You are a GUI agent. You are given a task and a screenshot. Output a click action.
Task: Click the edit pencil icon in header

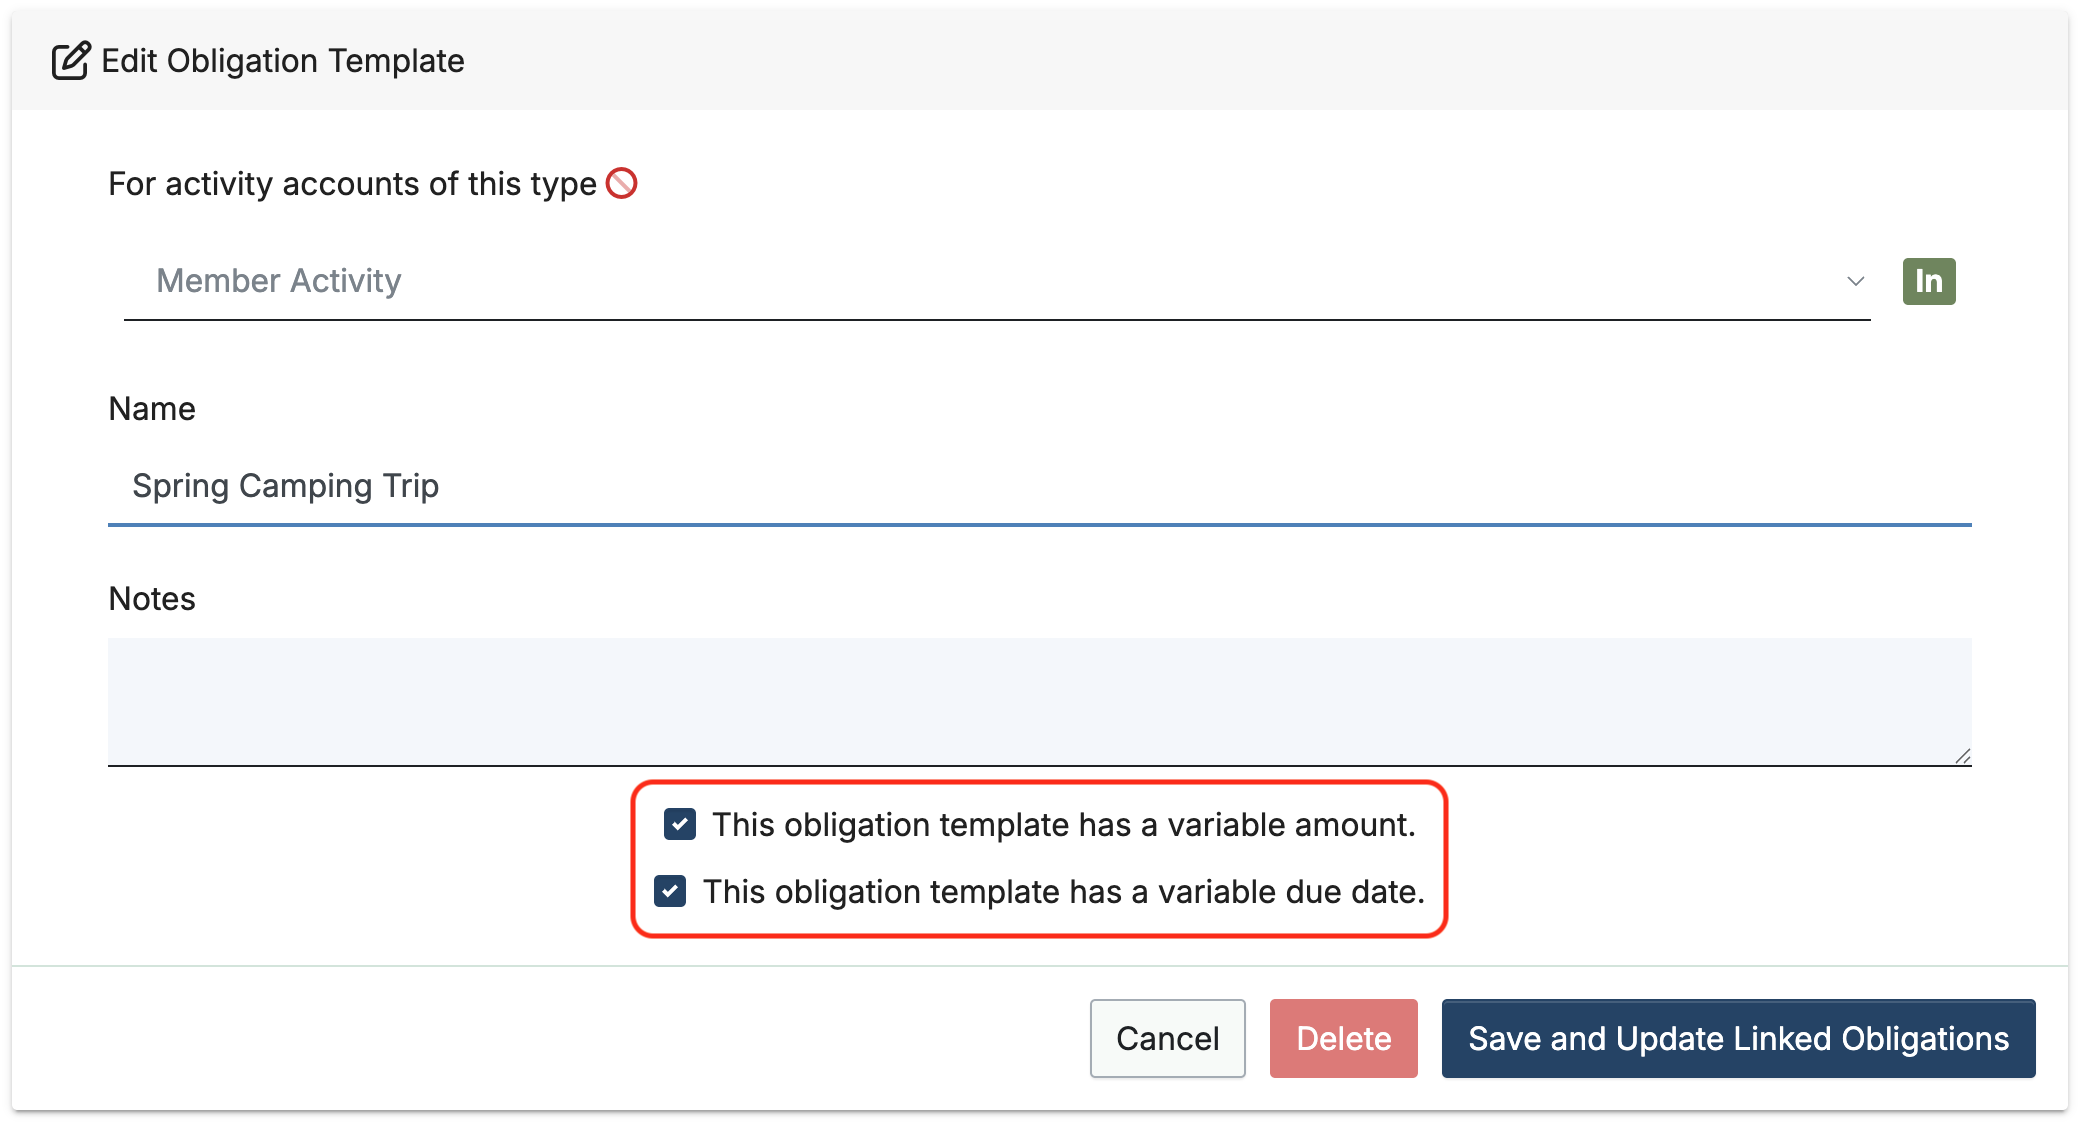coord(71,61)
